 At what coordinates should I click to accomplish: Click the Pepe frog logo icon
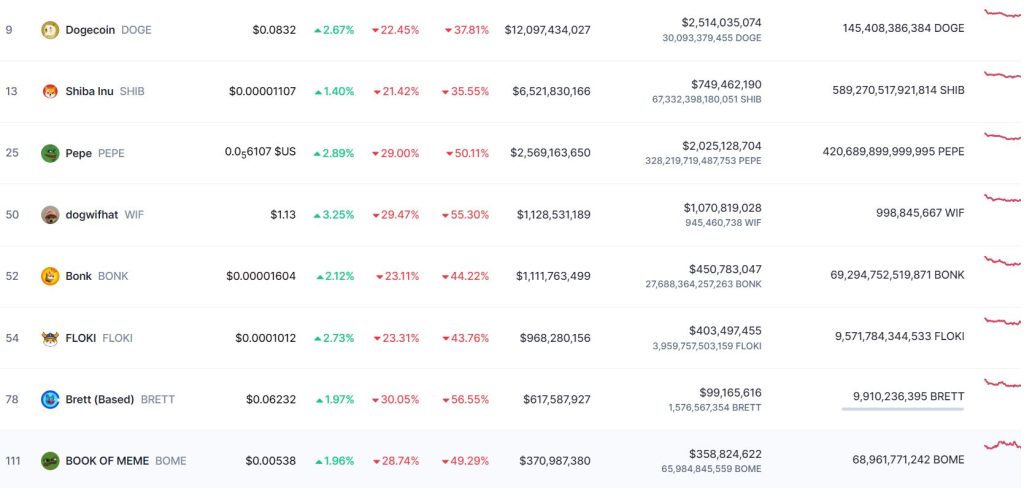coord(50,153)
